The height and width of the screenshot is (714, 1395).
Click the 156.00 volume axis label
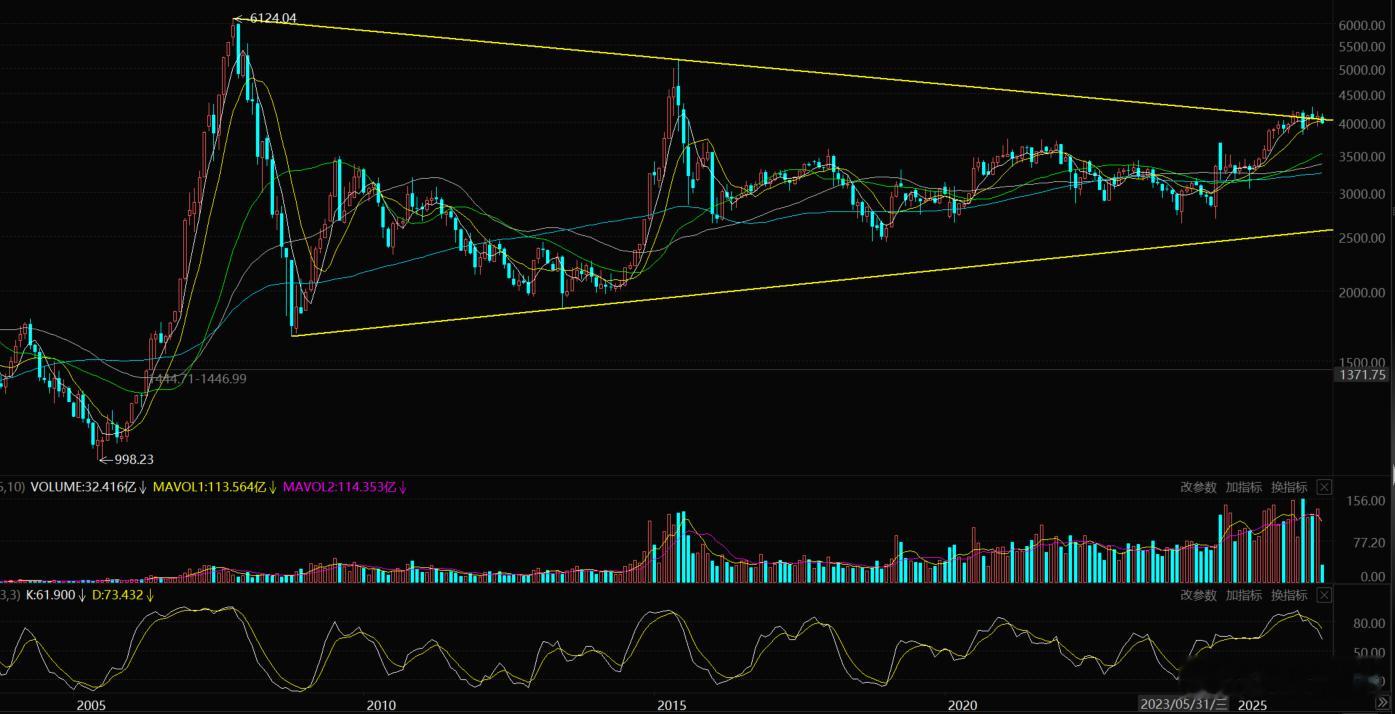point(1366,500)
